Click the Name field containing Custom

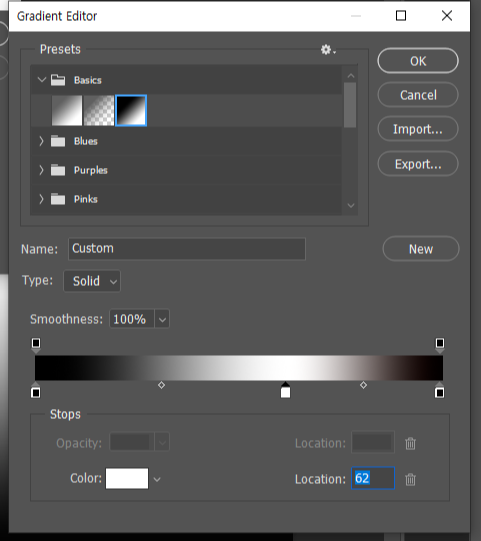pyautogui.click(x=187, y=249)
